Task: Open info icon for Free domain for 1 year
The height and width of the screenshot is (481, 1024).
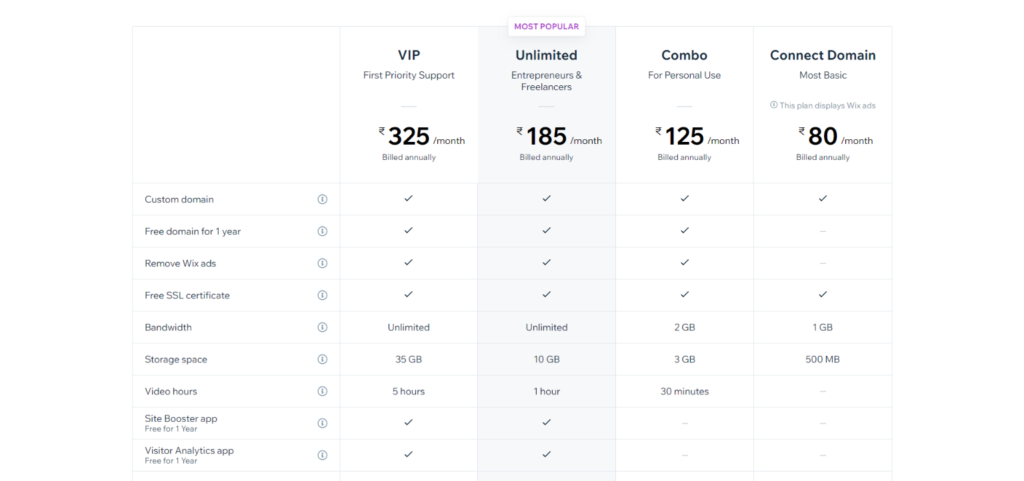Action: (x=322, y=231)
